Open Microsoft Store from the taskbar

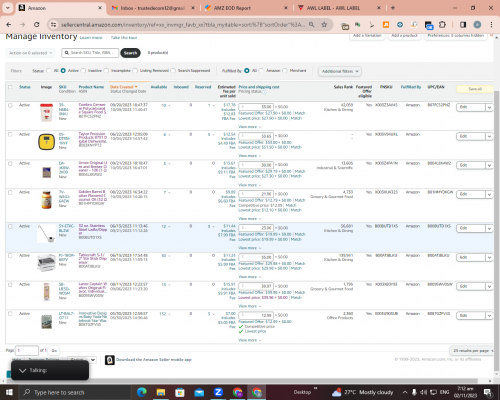click(180, 392)
